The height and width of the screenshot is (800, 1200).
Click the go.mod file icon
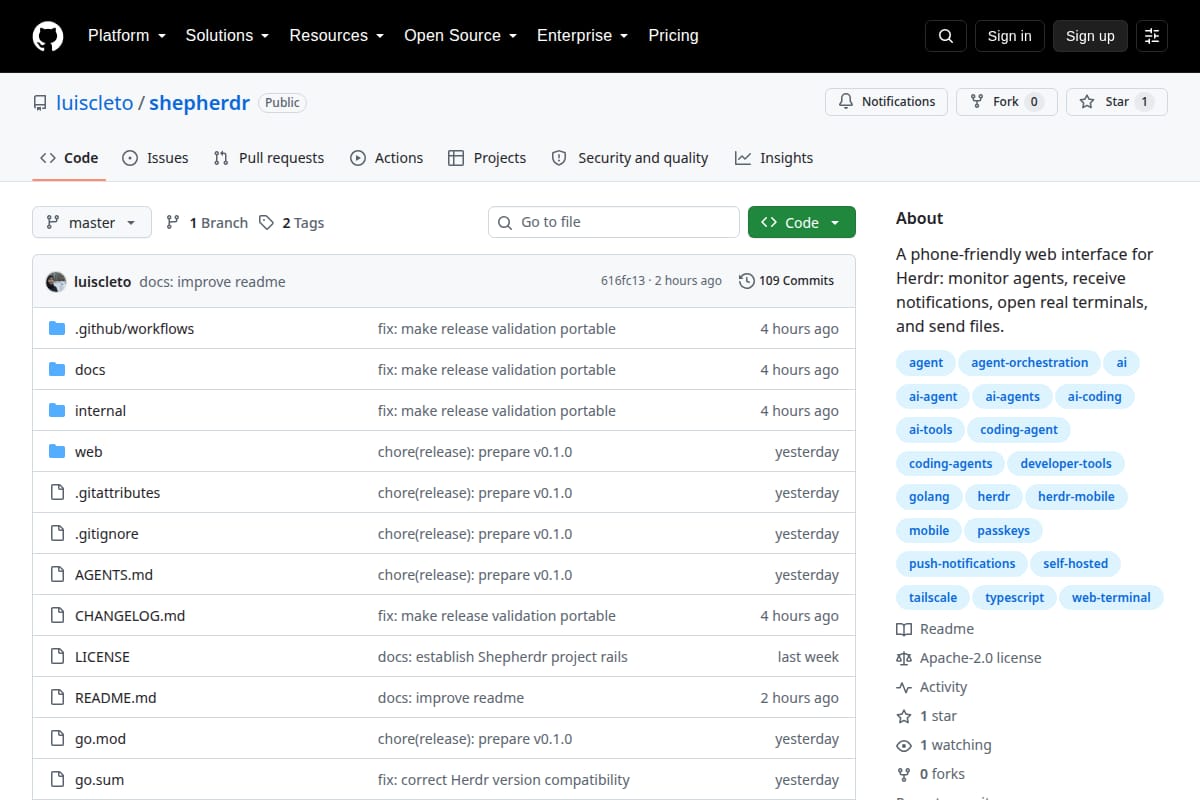pyautogui.click(x=57, y=739)
